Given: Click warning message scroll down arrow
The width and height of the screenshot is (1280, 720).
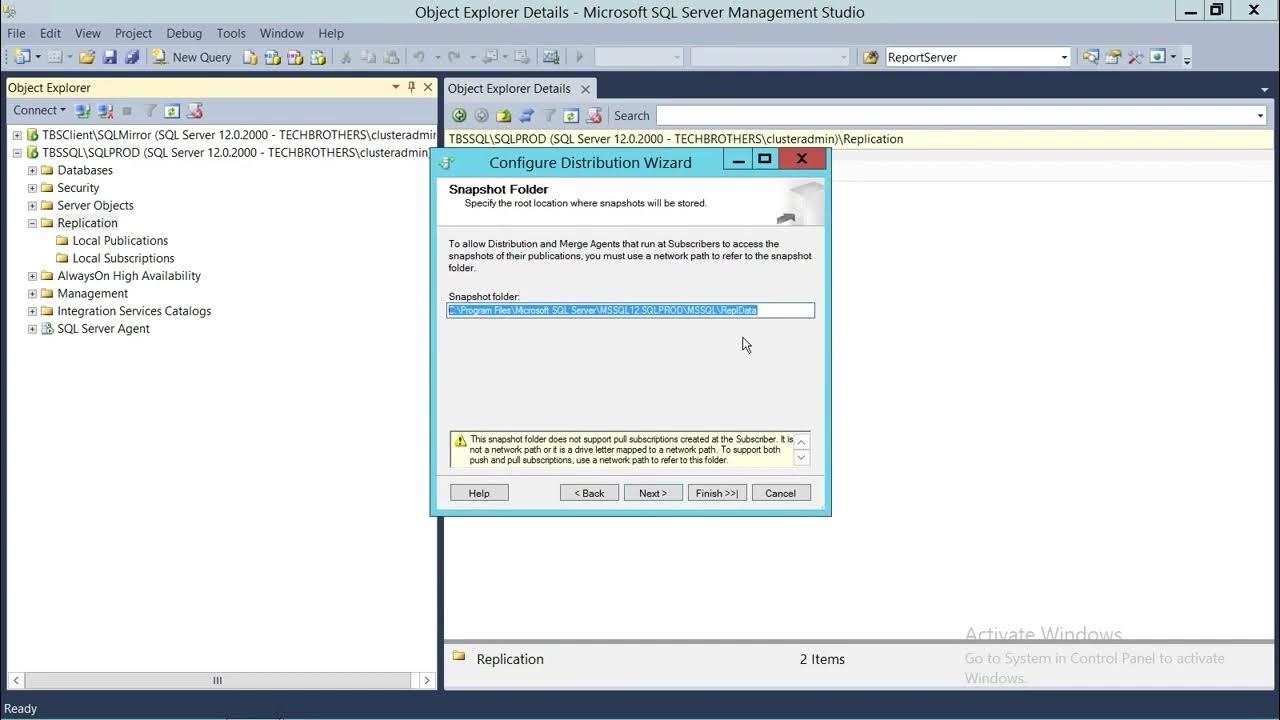Looking at the screenshot, I should coord(801,458).
